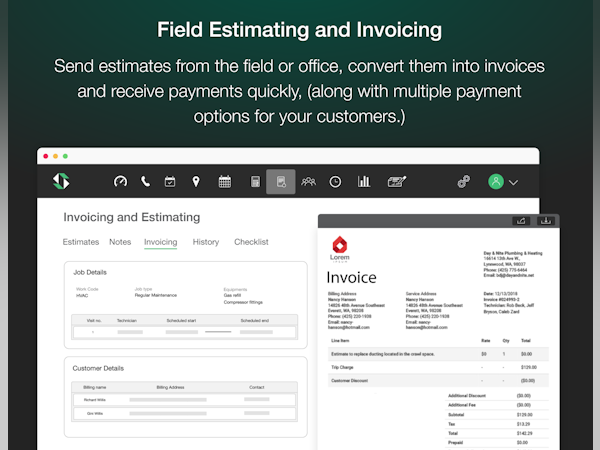Click the green user profile avatar

pyautogui.click(x=496, y=181)
